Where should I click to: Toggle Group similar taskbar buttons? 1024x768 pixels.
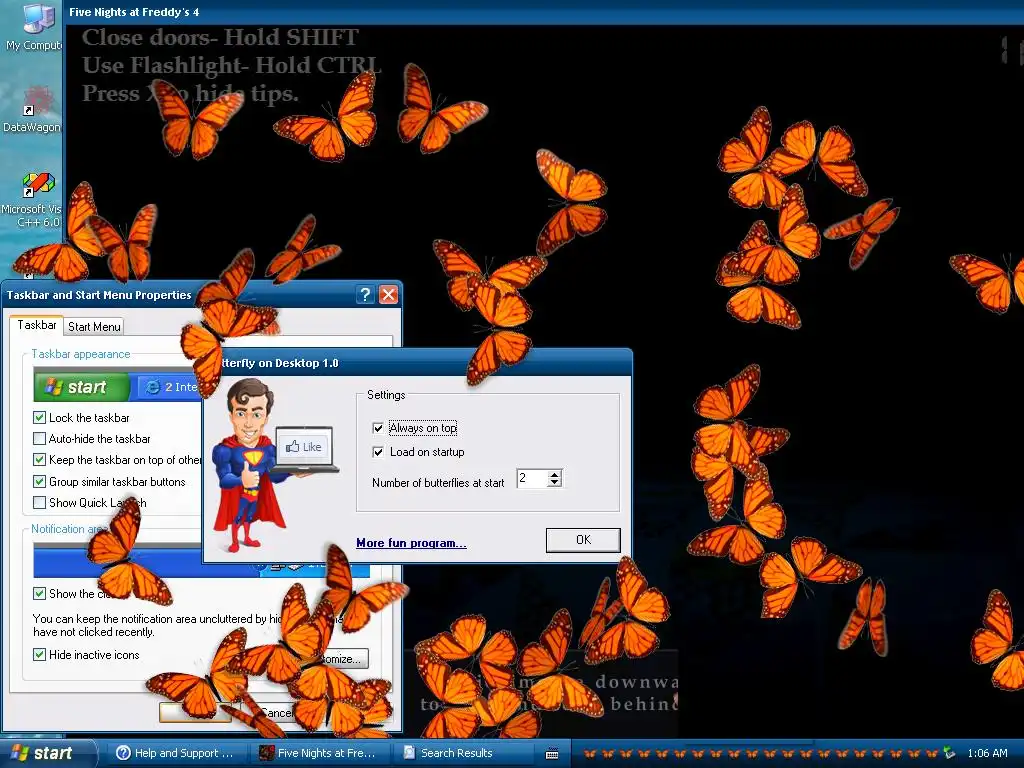(x=39, y=481)
